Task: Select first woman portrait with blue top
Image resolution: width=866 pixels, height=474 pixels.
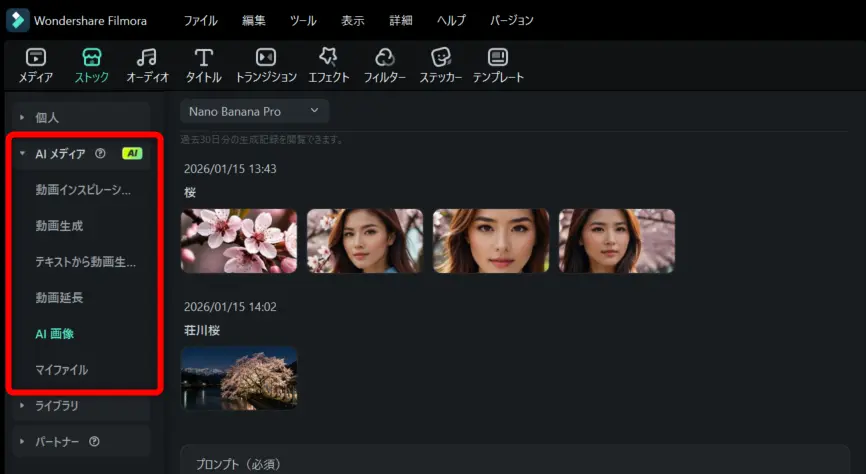Action: point(365,241)
